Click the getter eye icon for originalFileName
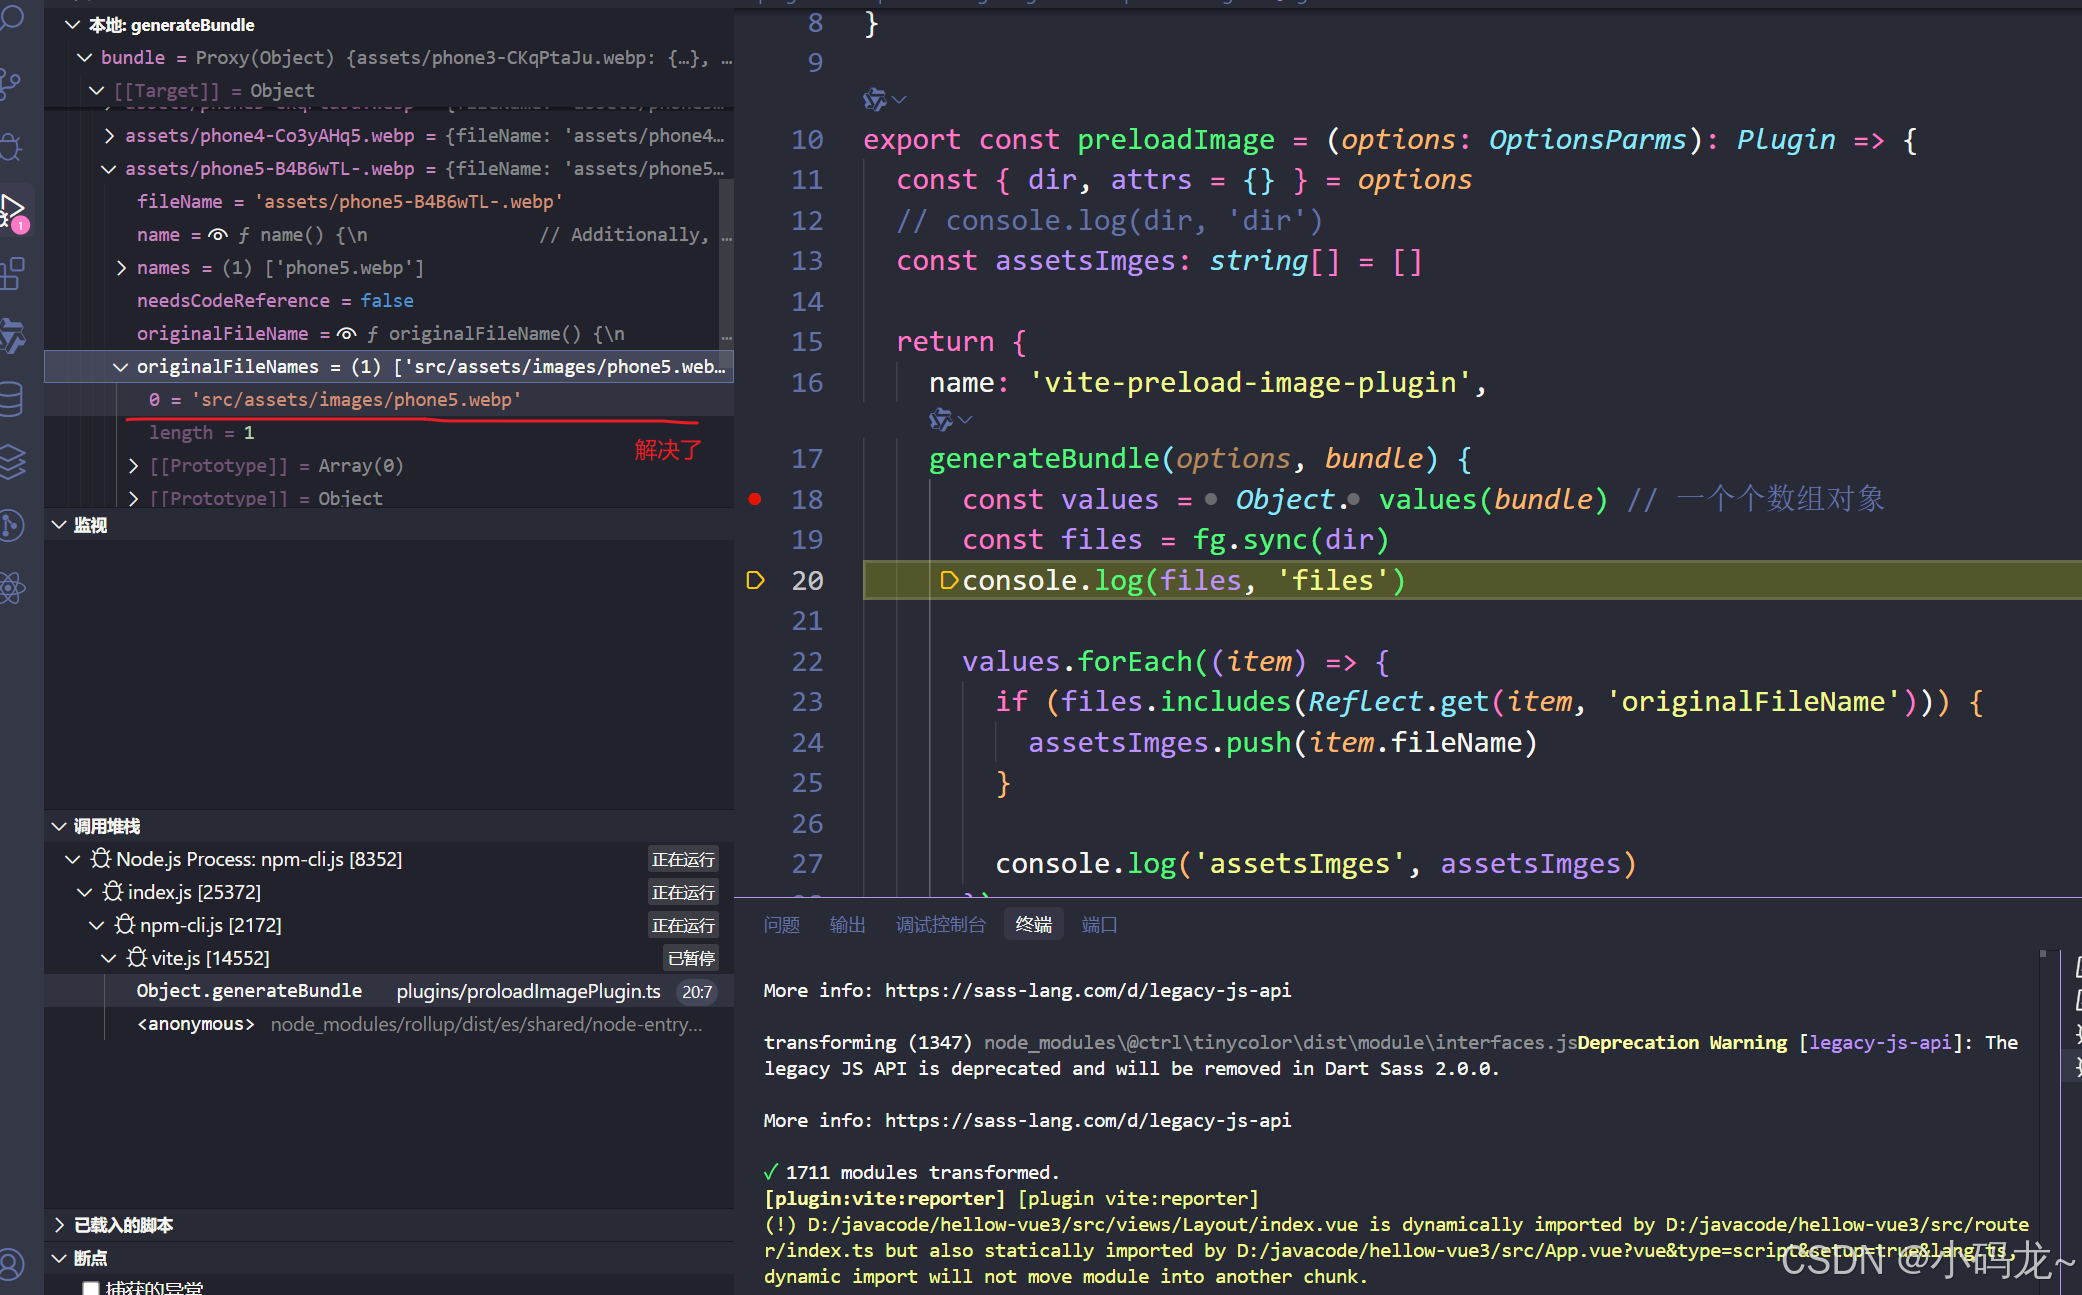2082x1295 pixels. (346, 334)
